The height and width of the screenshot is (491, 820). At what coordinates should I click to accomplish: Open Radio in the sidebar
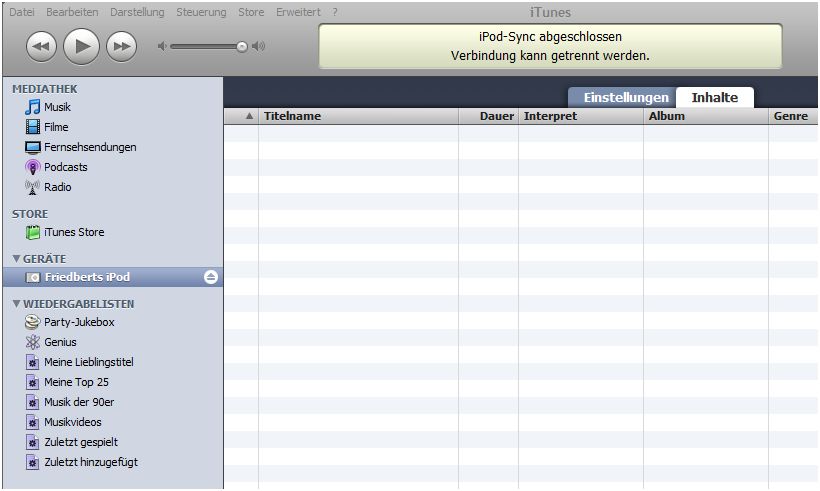tap(57, 187)
